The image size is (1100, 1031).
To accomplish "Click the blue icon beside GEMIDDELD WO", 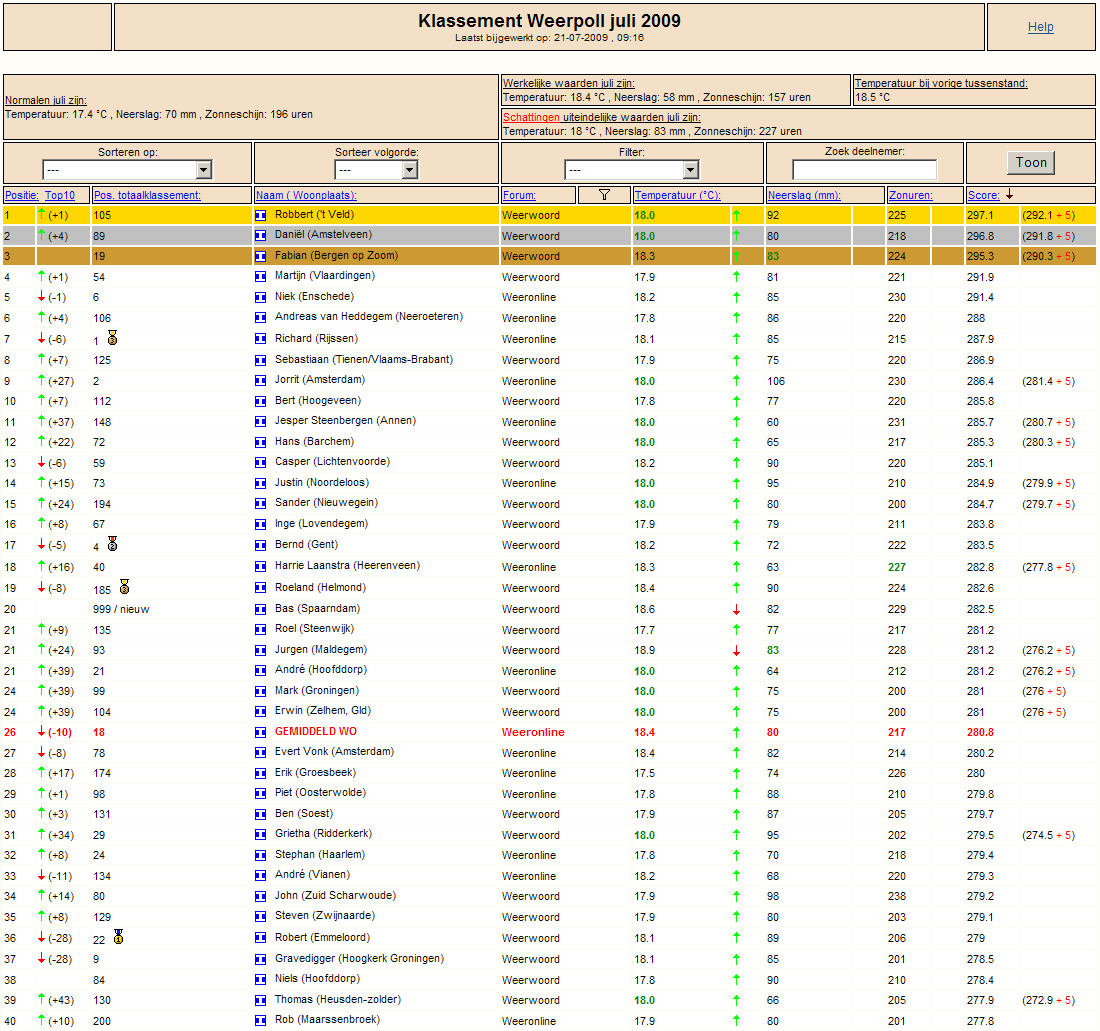I will pyautogui.click(x=260, y=732).
